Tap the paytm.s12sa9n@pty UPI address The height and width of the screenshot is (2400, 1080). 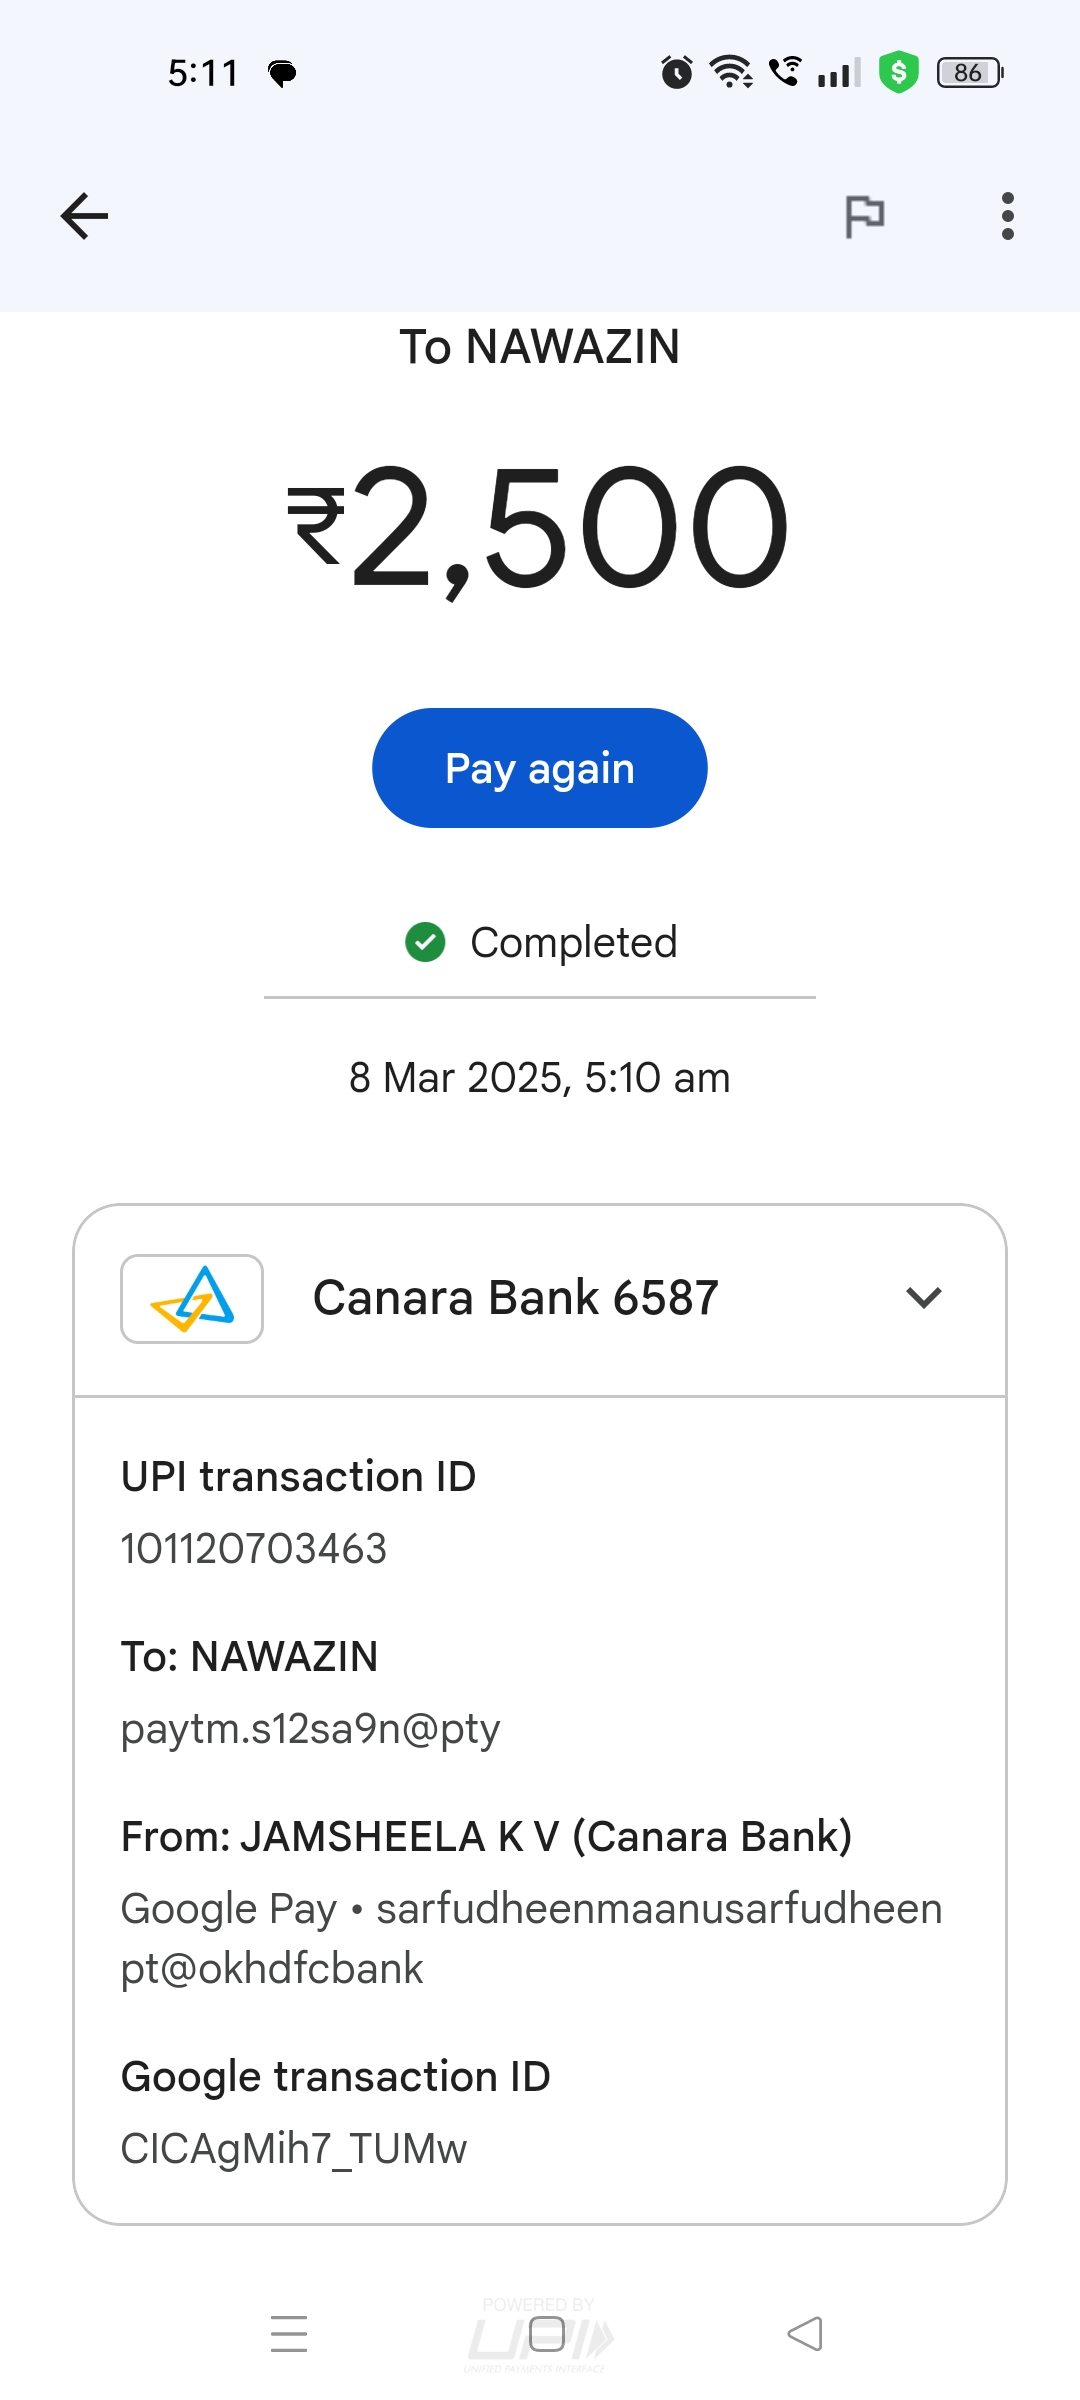310,1729
